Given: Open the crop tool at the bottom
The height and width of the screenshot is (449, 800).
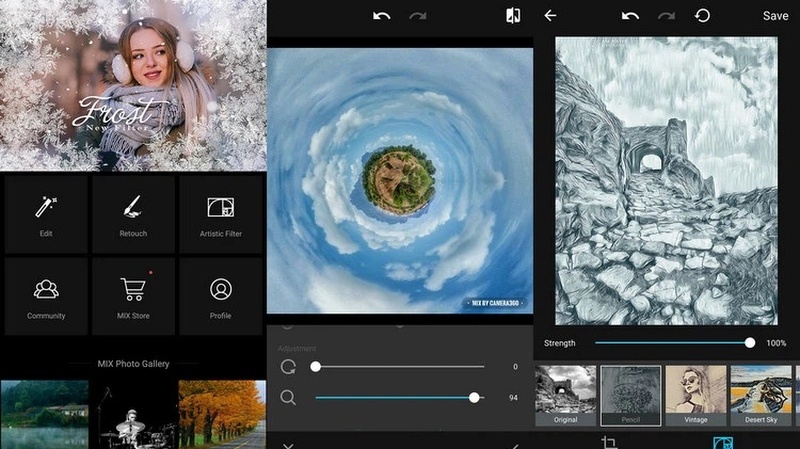Looking at the screenshot, I should tap(609, 442).
